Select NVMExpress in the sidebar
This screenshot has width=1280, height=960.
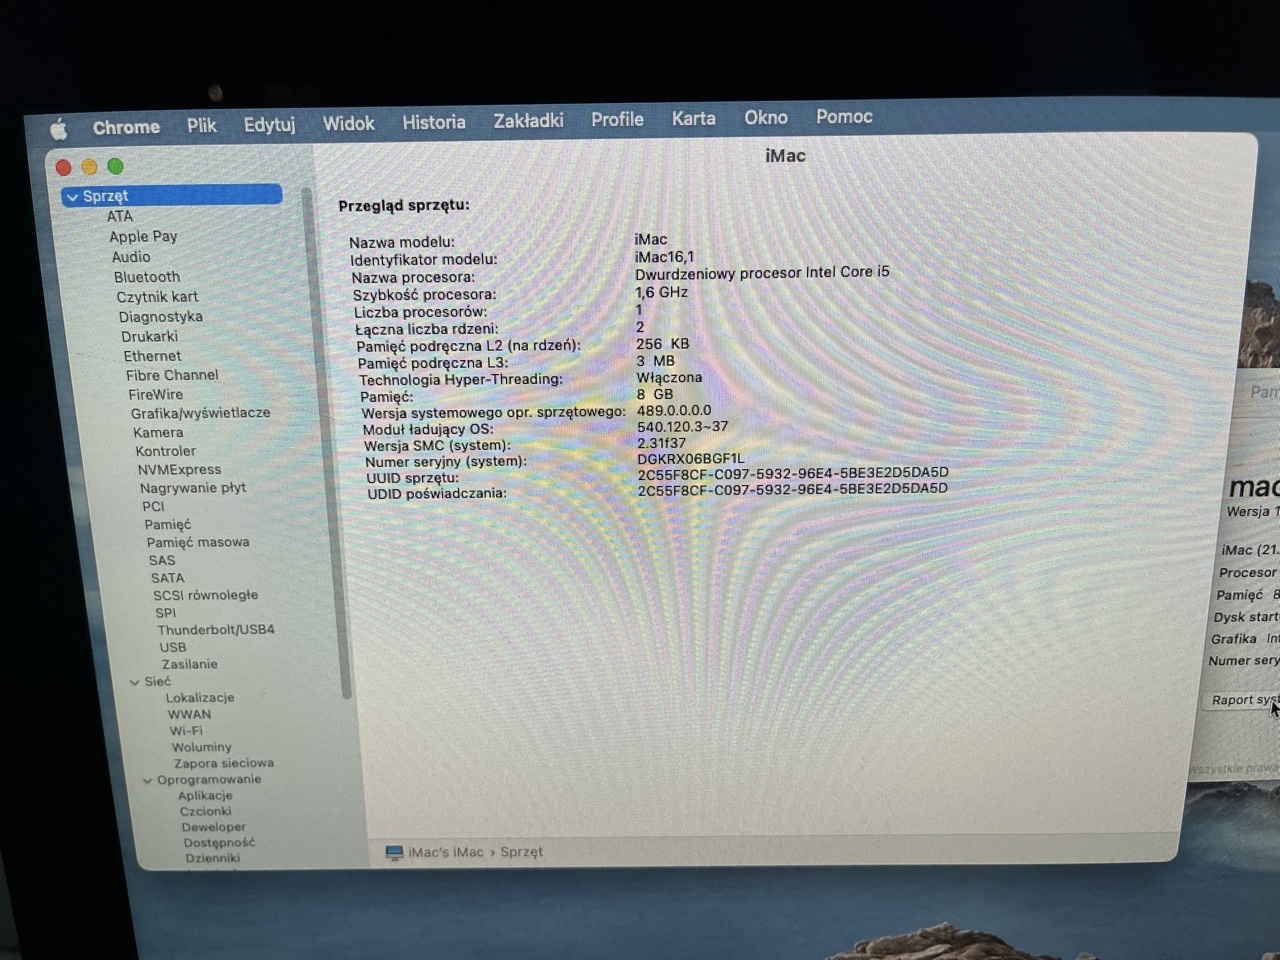[180, 470]
